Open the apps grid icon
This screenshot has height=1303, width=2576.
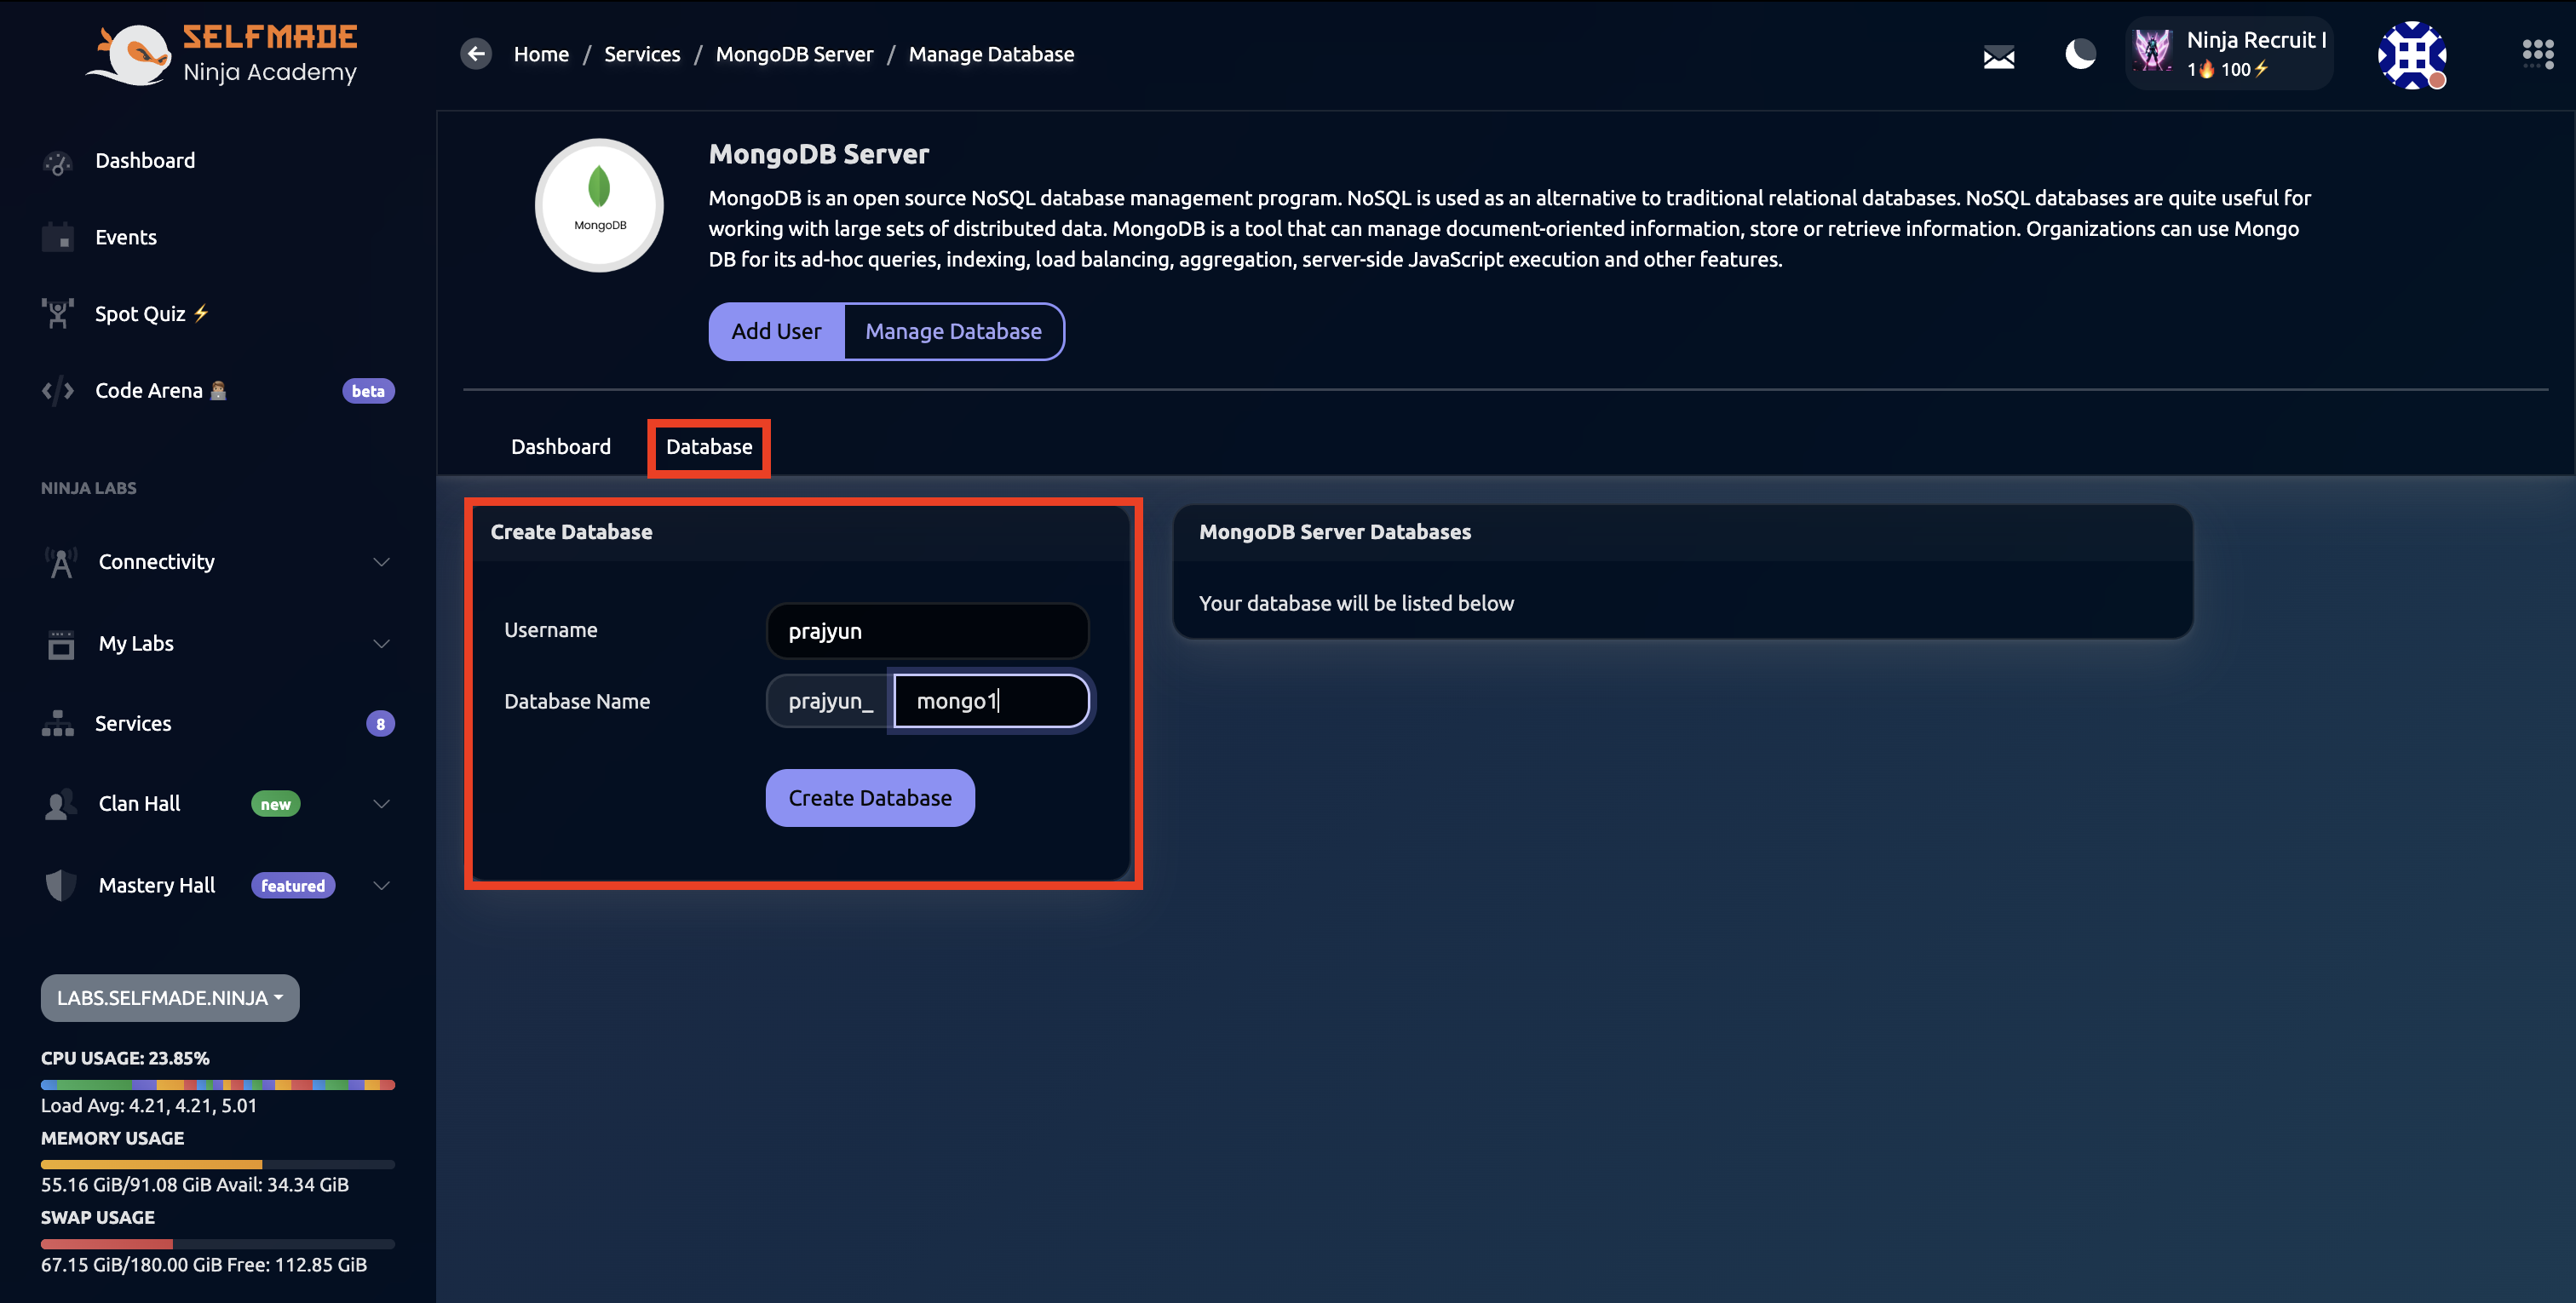[2538, 54]
